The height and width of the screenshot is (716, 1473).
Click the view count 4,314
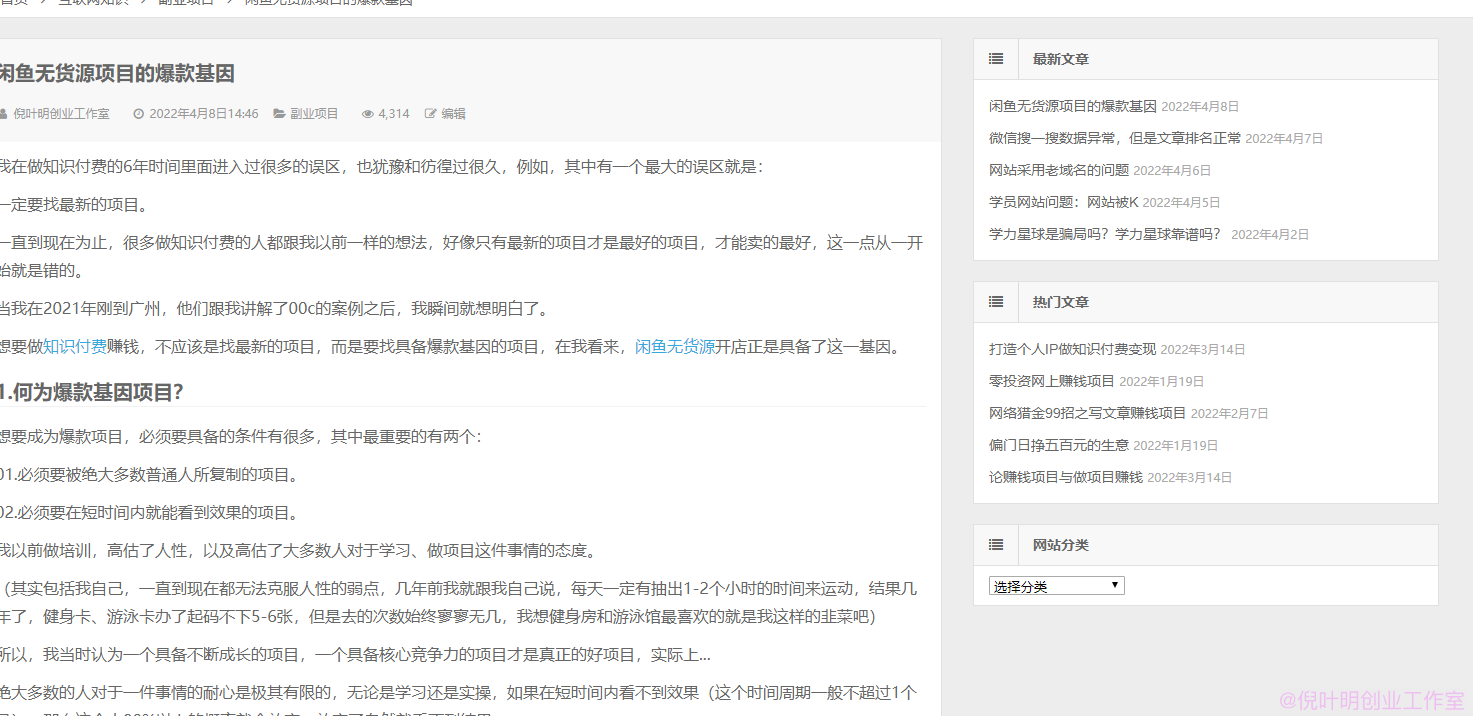coord(394,114)
